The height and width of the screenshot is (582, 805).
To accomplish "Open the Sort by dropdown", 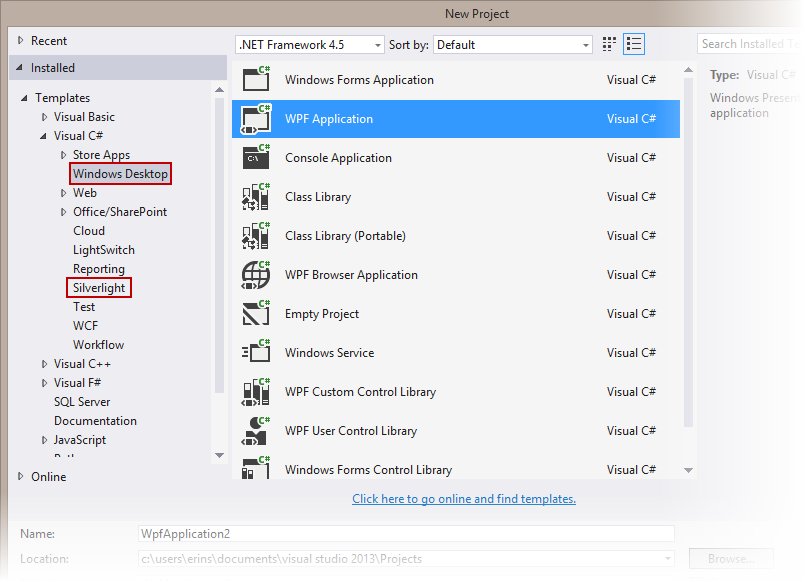I will tap(514, 45).
